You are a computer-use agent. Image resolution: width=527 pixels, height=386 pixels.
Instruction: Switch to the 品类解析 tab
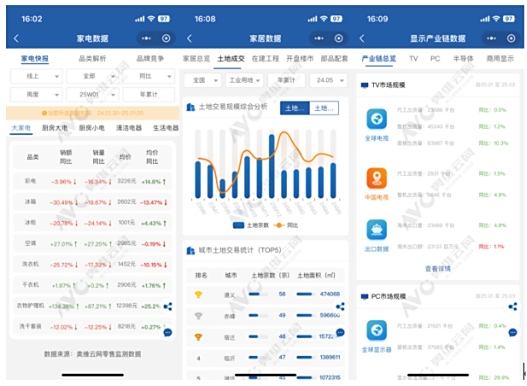(92, 59)
